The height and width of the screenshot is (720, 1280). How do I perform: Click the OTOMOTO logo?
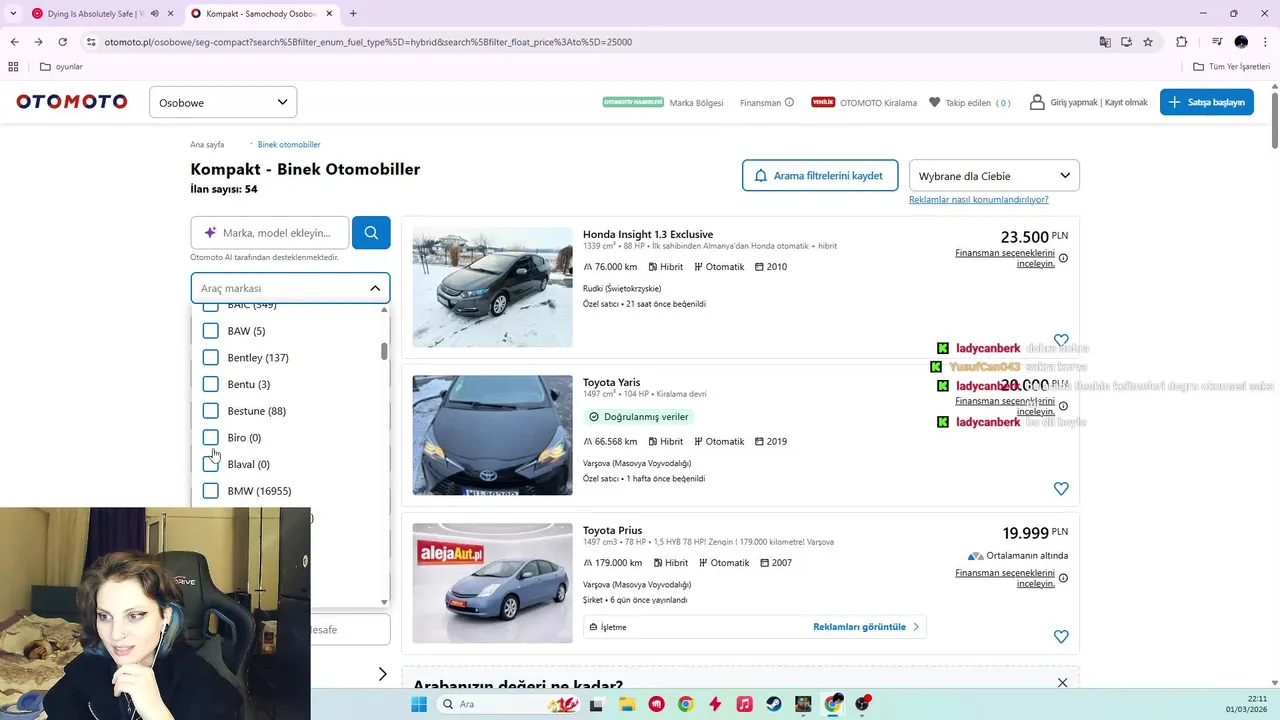pyautogui.click(x=72, y=102)
